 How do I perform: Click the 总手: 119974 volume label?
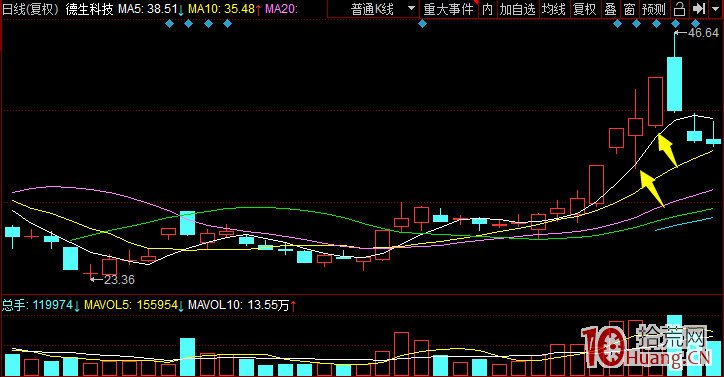(x=40, y=305)
